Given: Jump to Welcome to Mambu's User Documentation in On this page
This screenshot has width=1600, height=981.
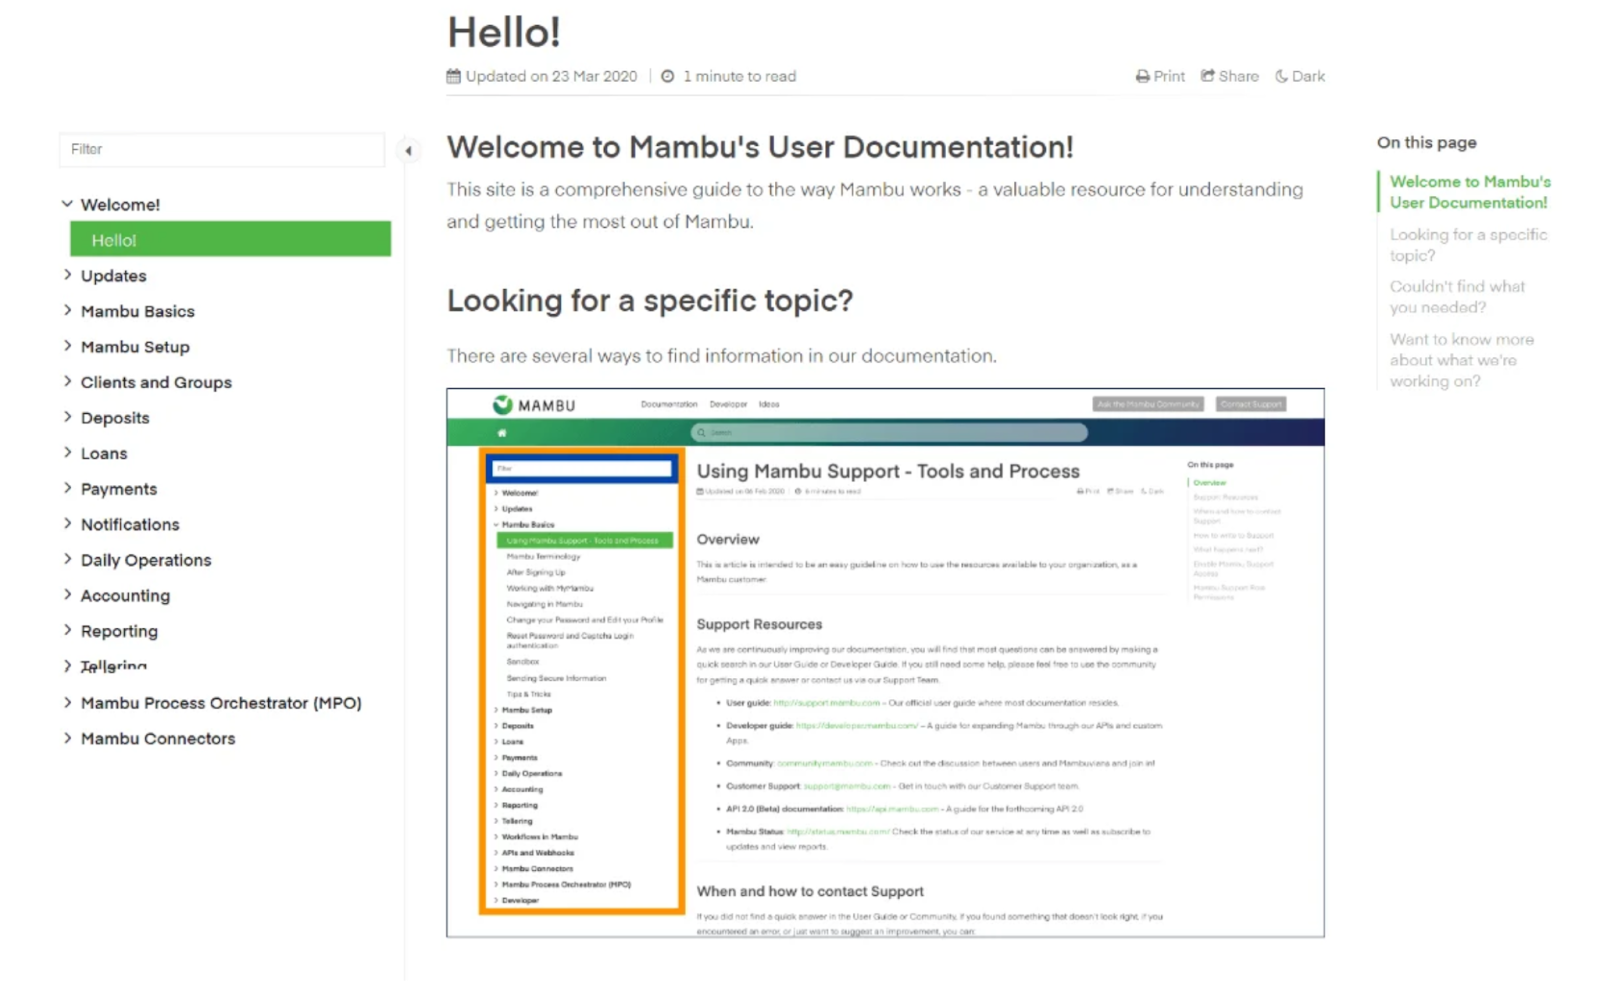Looking at the screenshot, I should 1470,192.
